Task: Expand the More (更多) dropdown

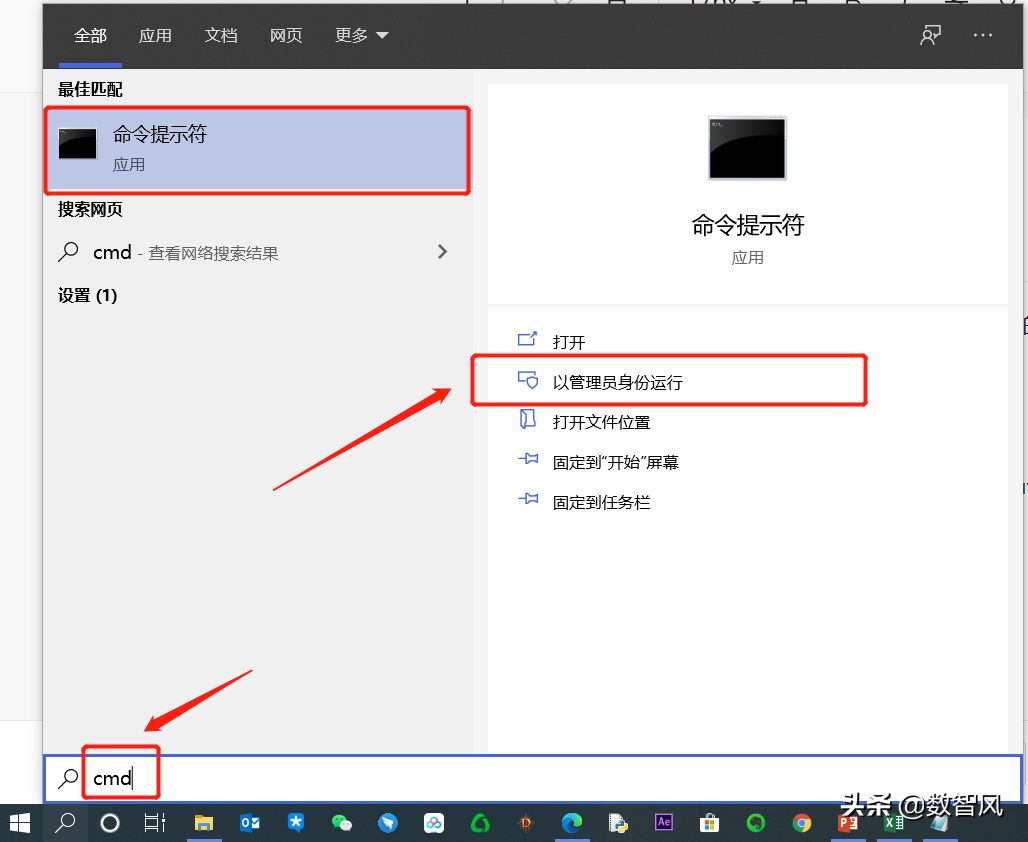Action: [361, 36]
